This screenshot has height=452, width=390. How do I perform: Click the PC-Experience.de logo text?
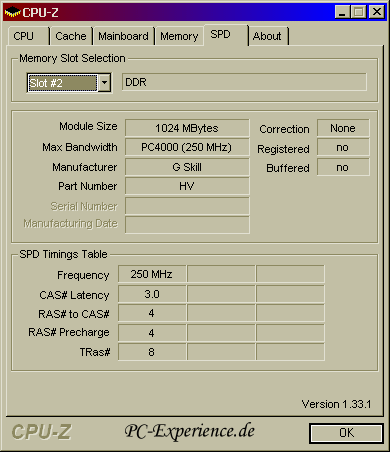click(190, 431)
